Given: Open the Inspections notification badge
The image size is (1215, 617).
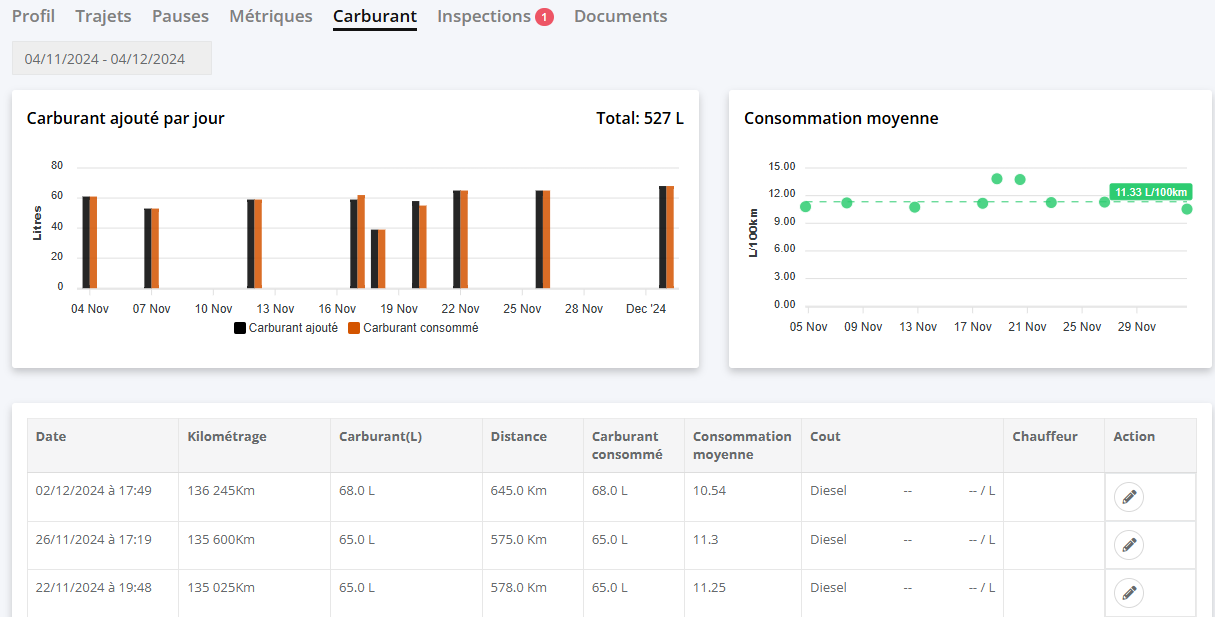Looking at the screenshot, I should tap(544, 17).
